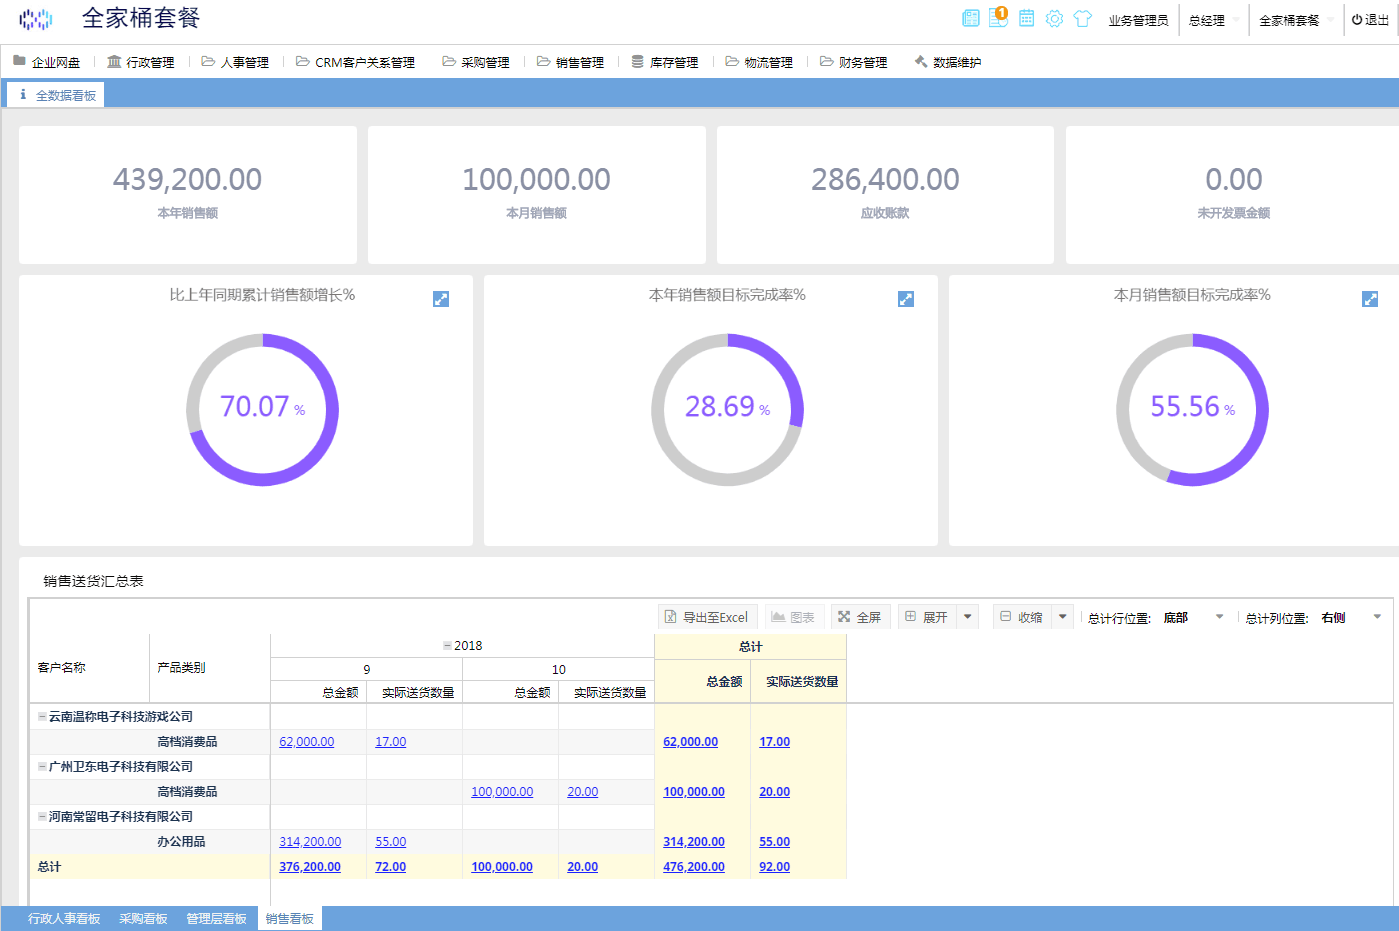Open the 314,200.00 link under month 9
This screenshot has width=1399, height=931.
310,842
